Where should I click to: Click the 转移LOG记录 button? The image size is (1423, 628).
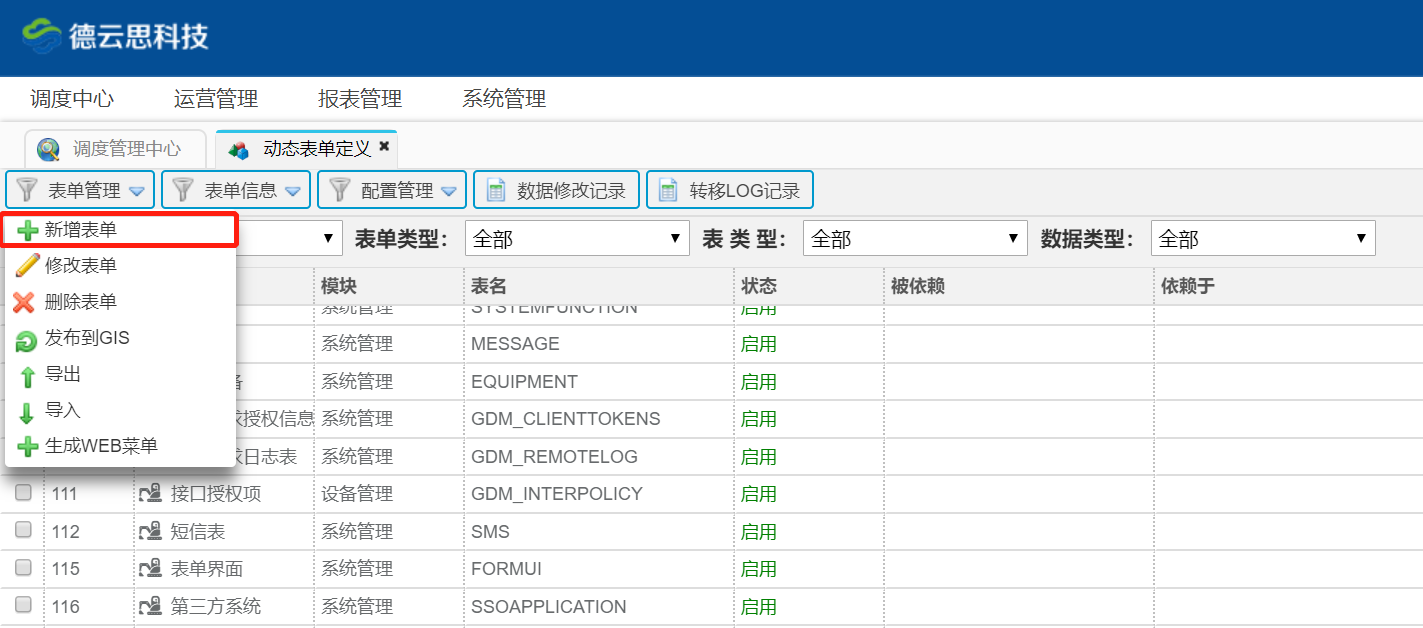pyautogui.click(x=730, y=190)
